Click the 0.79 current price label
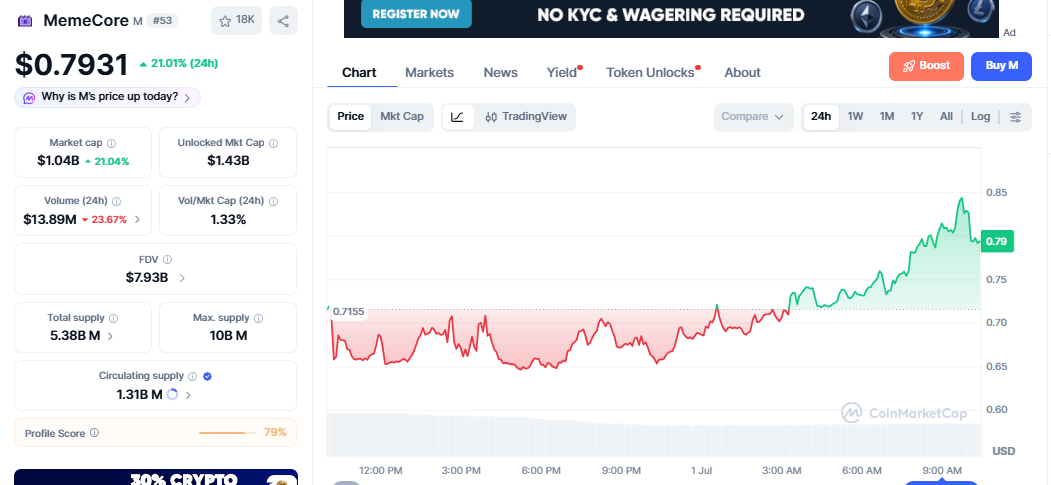This screenshot has height=485, width=1051. (997, 241)
